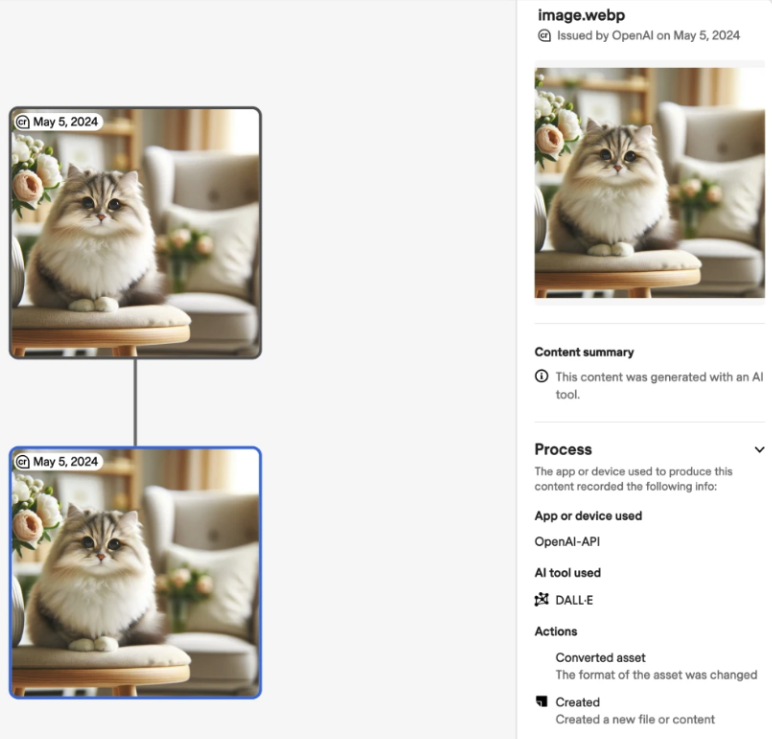This screenshot has width=772, height=739.
Task: Select the highlighted bottom cat image node
Action: pos(135,573)
